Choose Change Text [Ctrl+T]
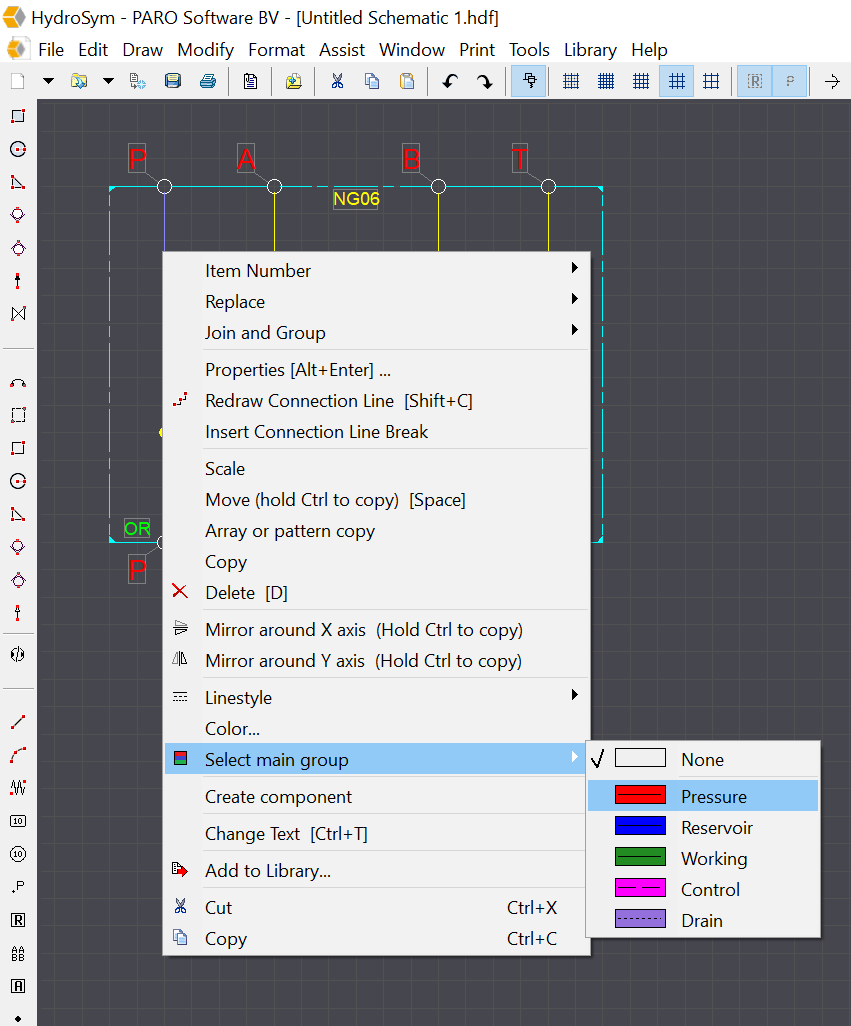851x1026 pixels. click(376, 834)
